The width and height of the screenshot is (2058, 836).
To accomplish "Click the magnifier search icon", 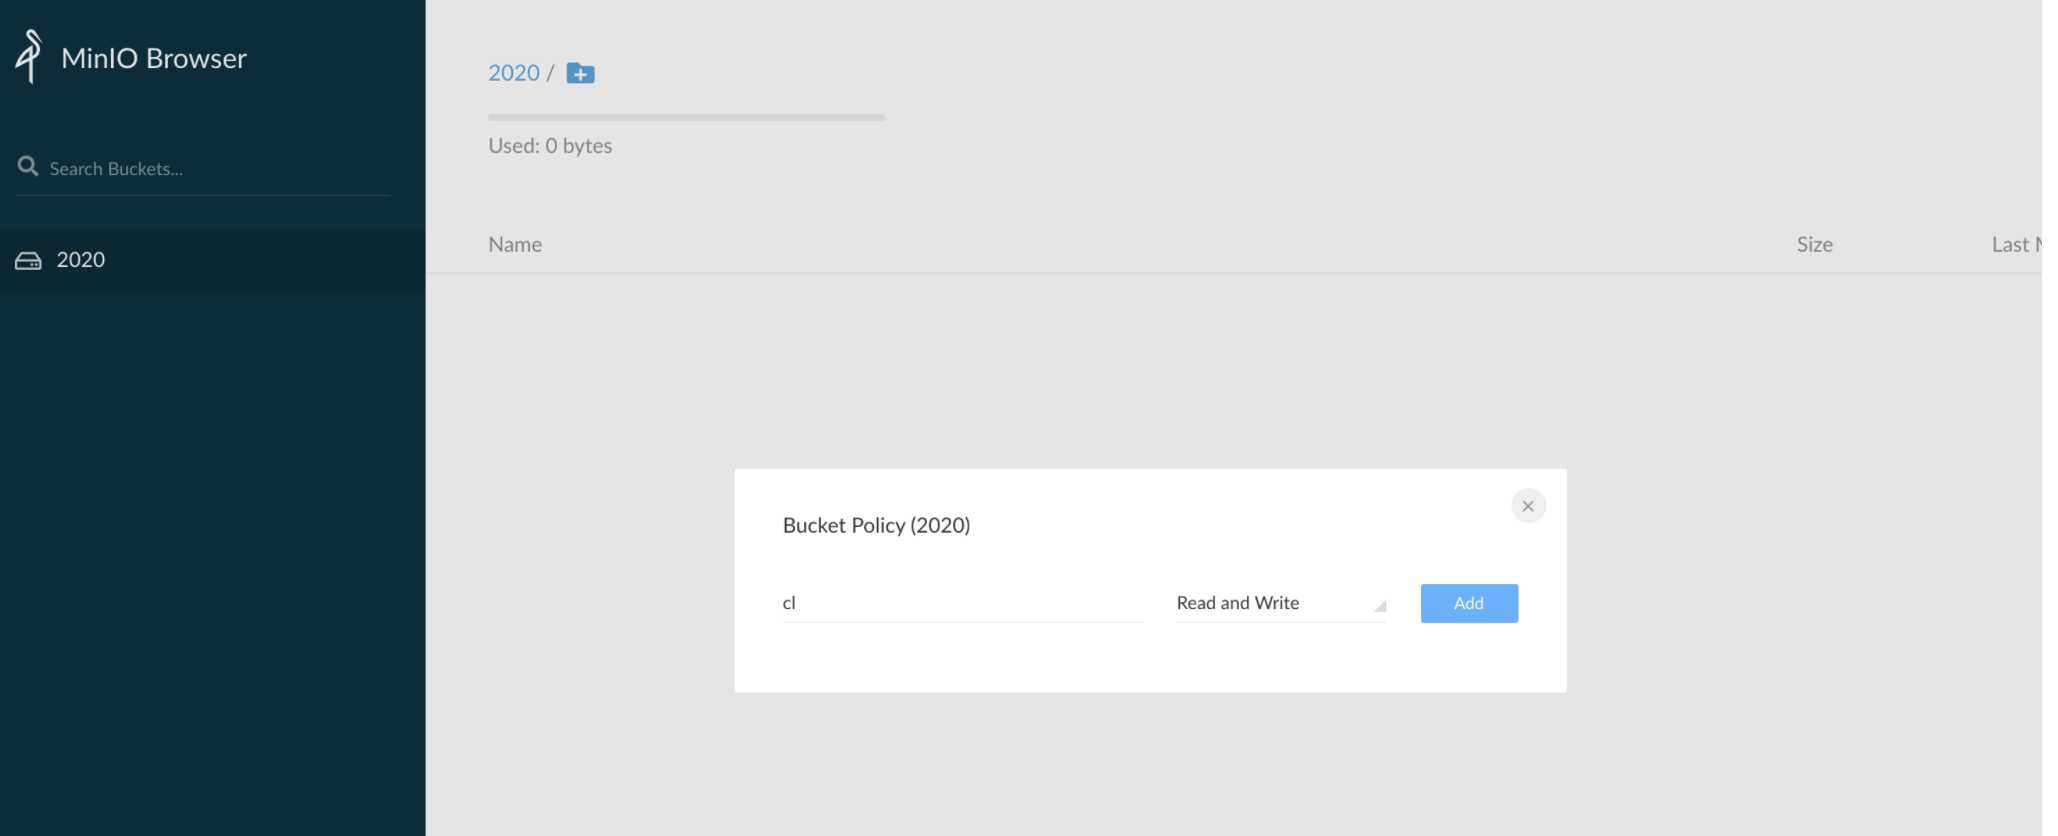I will [28, 166].
